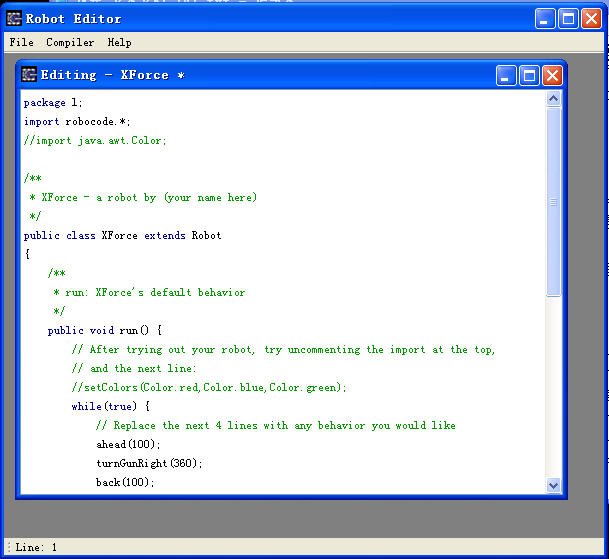Click the 'Line: 1' status bar indicator
Viewport: 609px width, 559px height.
[x=36, y=547]
